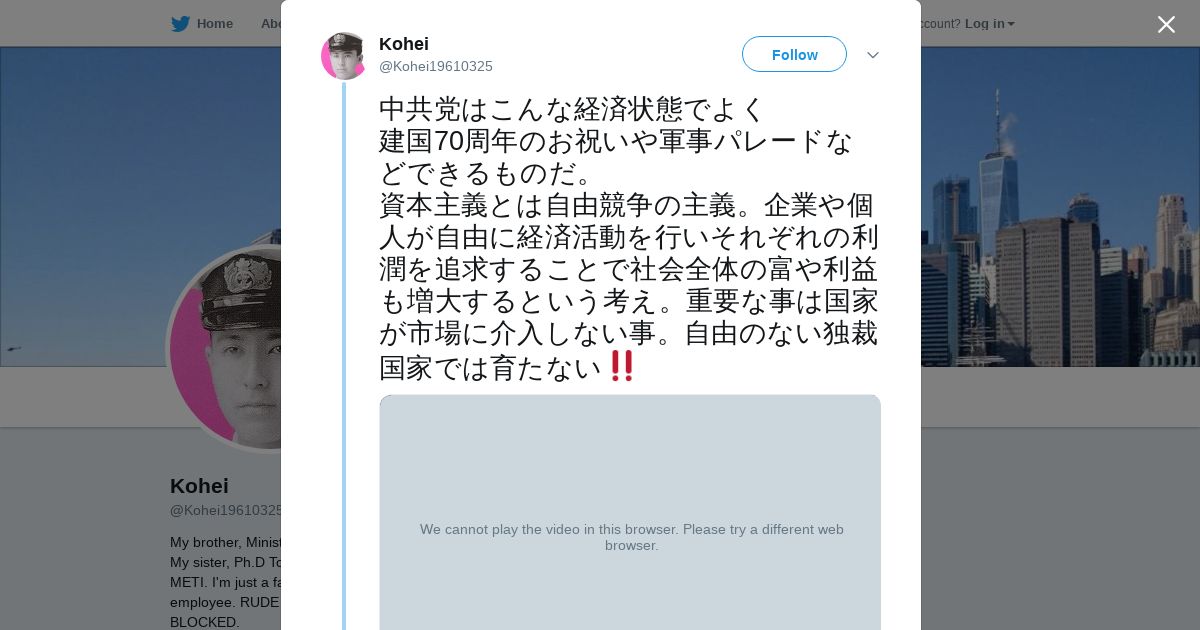Expand the tweet options chevron beside Follow
Image resolution: width=1200 pixels, height=630 pixels.
pos(873,55)
